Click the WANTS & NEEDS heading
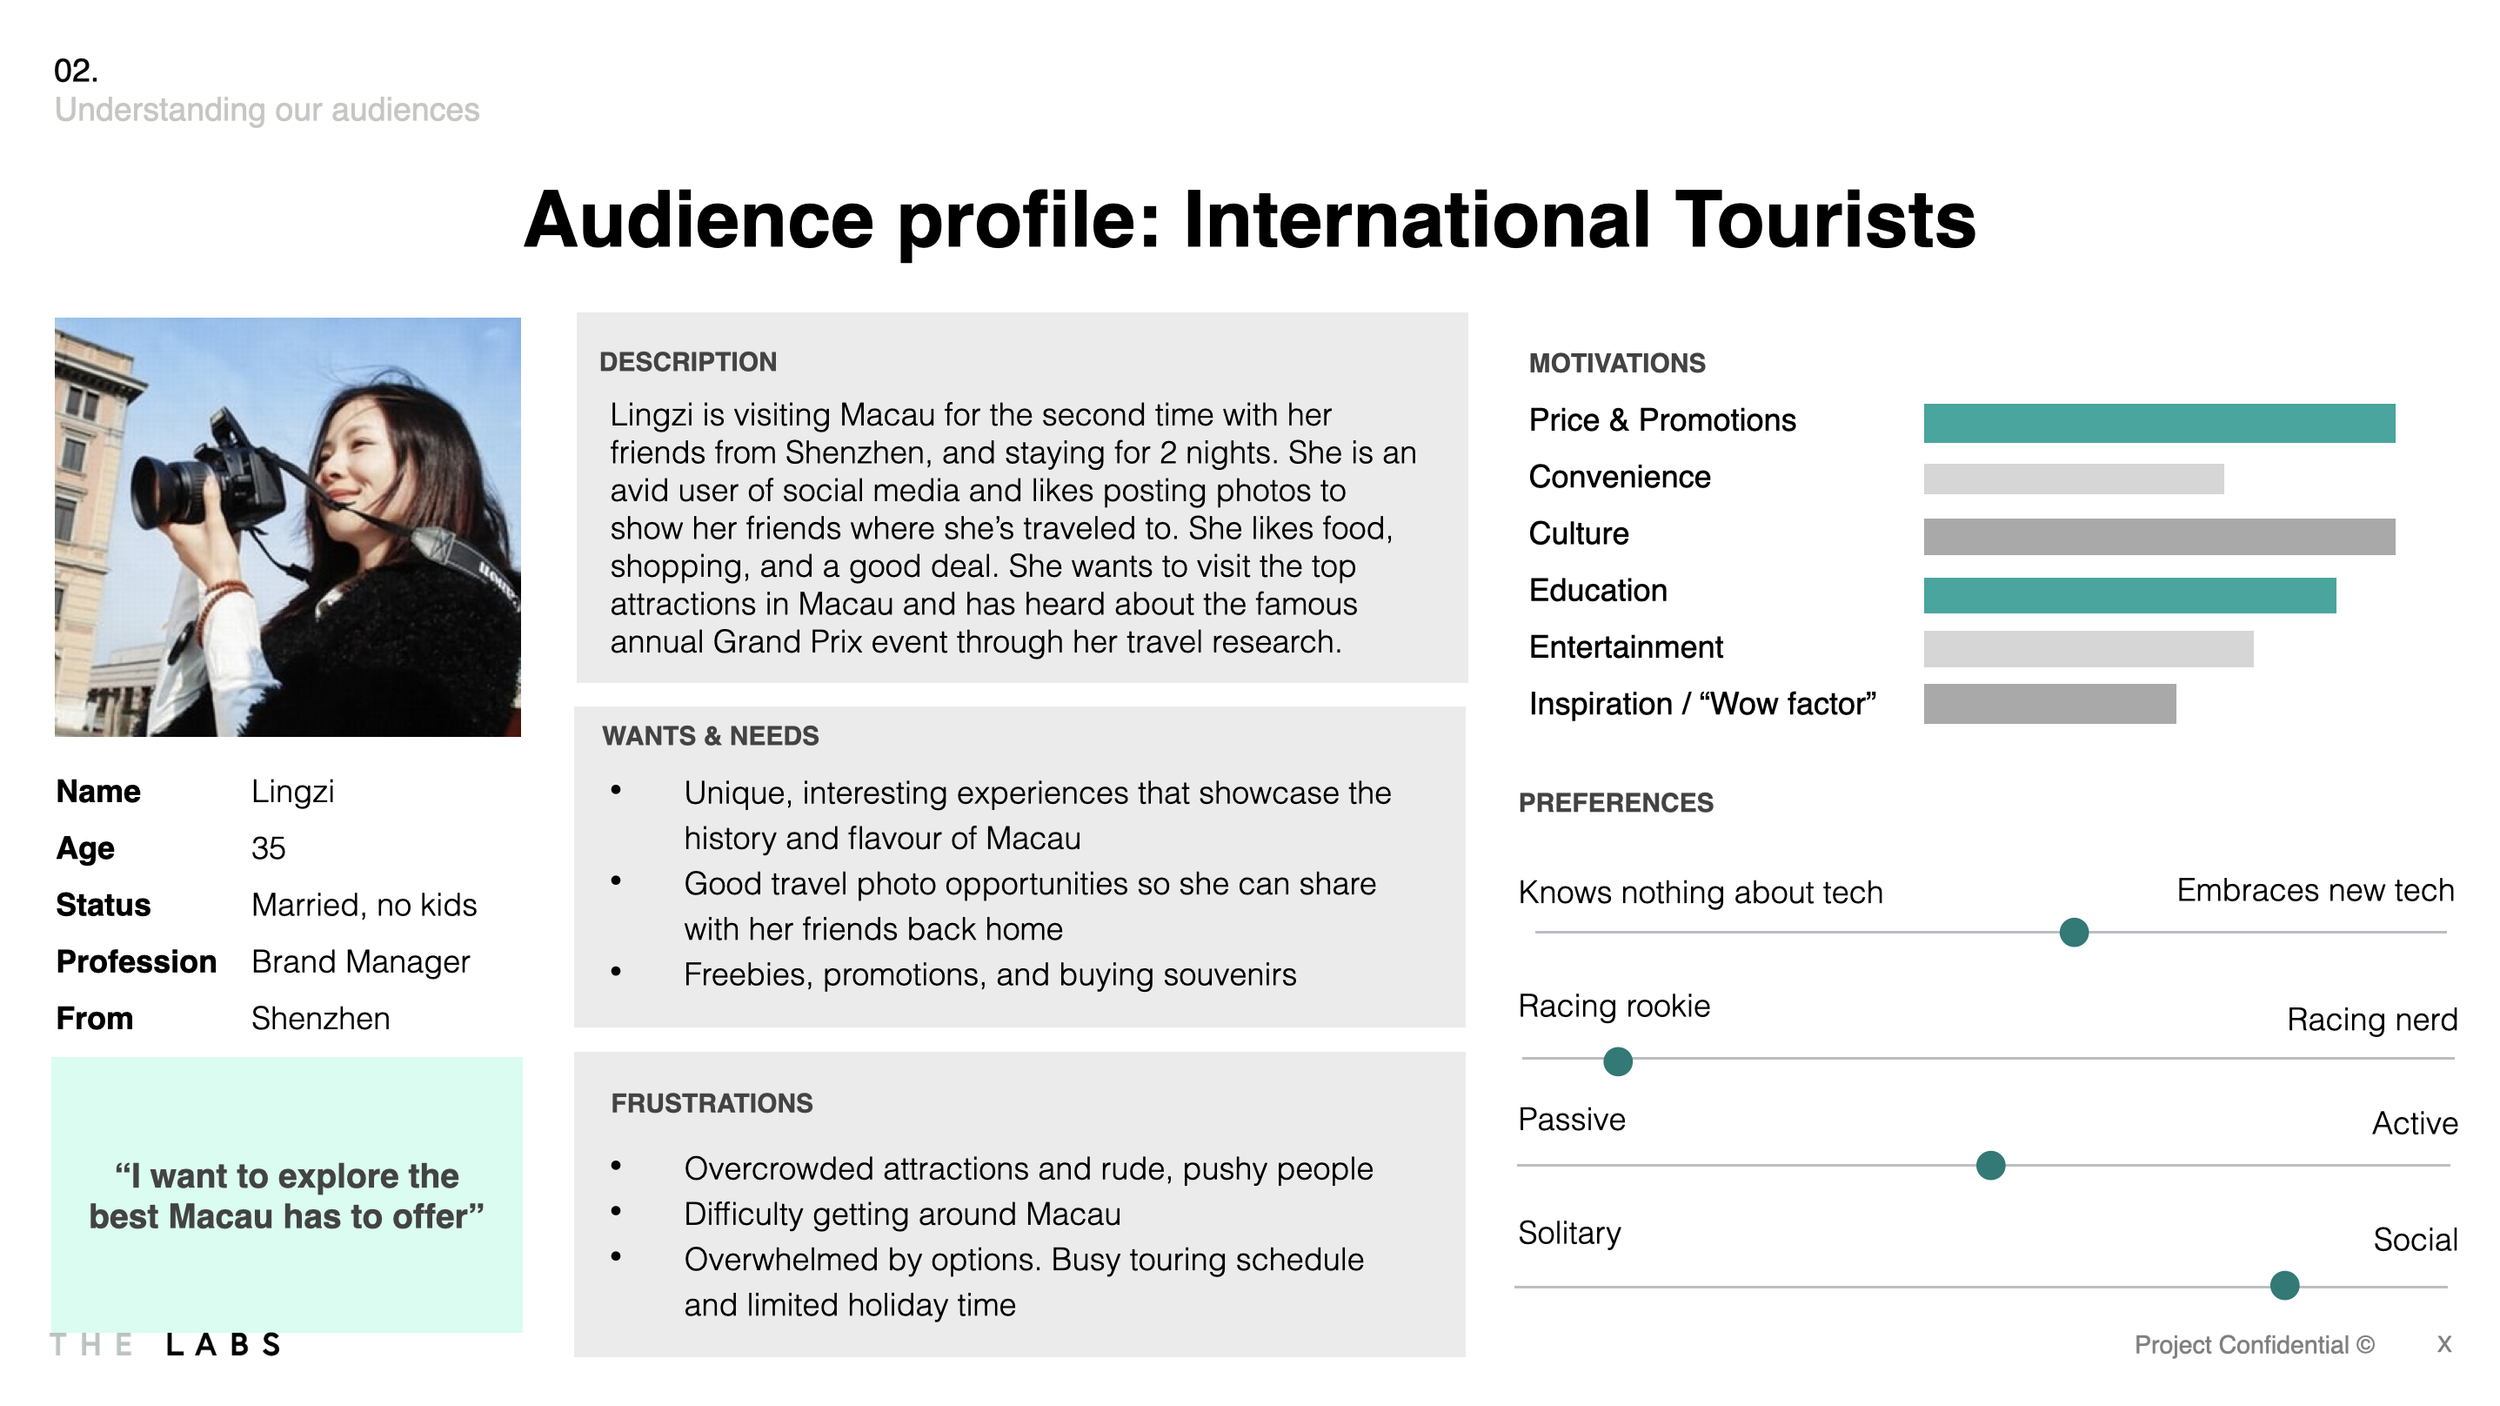The width and height of the screenshot is (2500, 1406). click(x=710, y=736)
